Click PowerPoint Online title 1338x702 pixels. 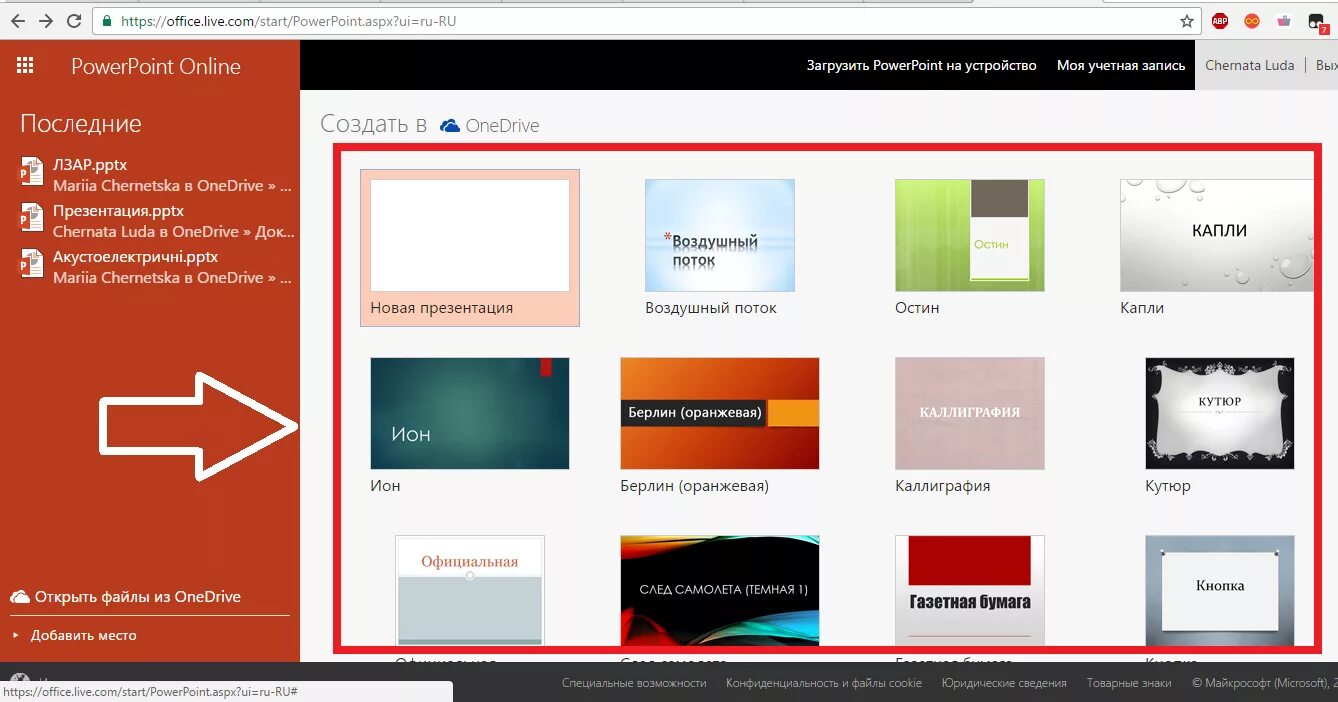(156, 66)
